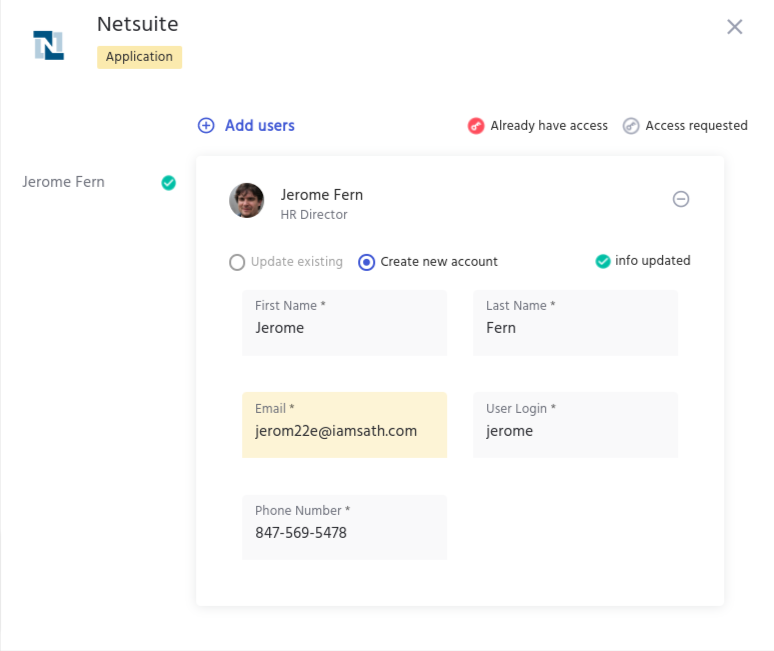Click the minus circle to remove Jerome Fern
Screen dimensions: 774x651
tap(681, 199)
